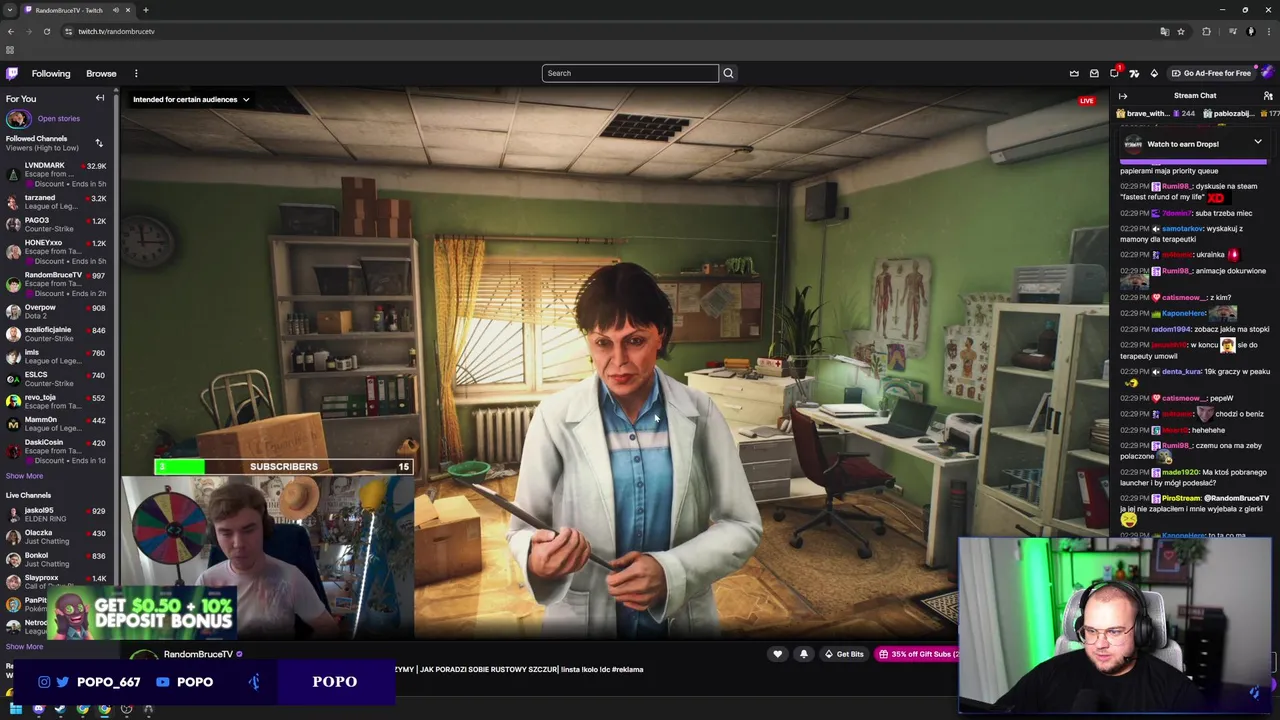Open user avatar menu in top right

pyautogui.click(x=1267, y=73)
